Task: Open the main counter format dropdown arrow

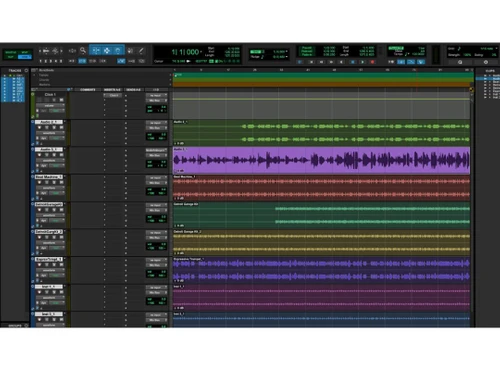Action: [x=201, y=52]
